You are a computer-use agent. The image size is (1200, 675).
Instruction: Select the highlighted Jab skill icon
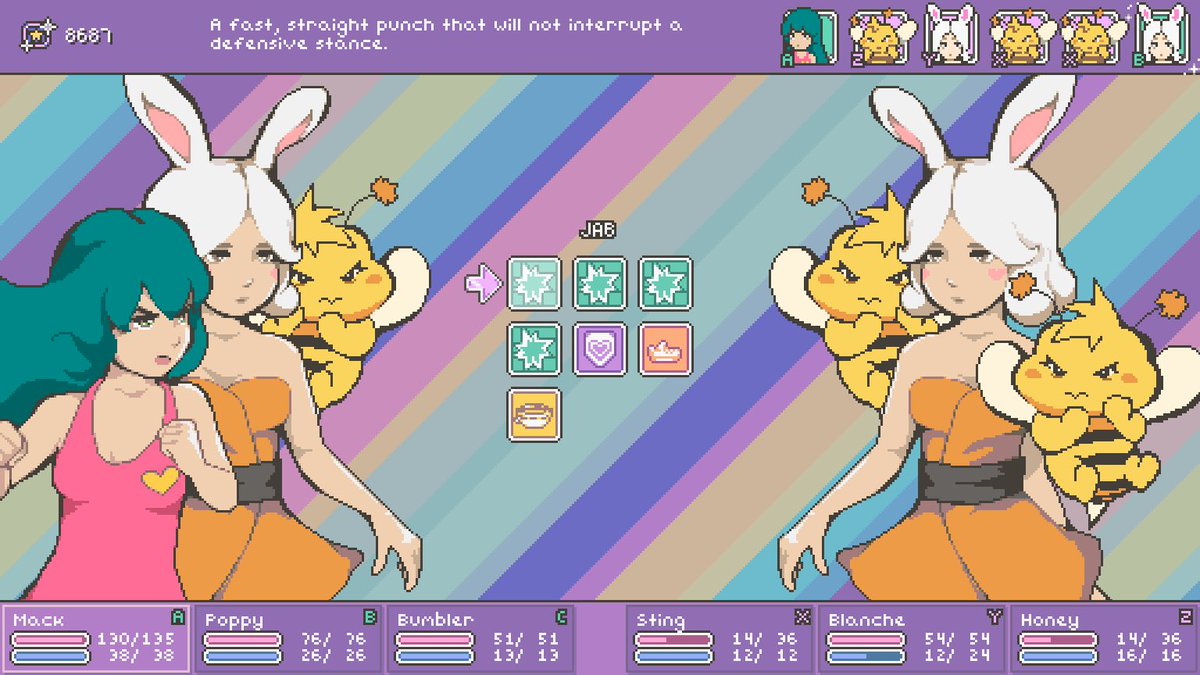coord(534,284)
